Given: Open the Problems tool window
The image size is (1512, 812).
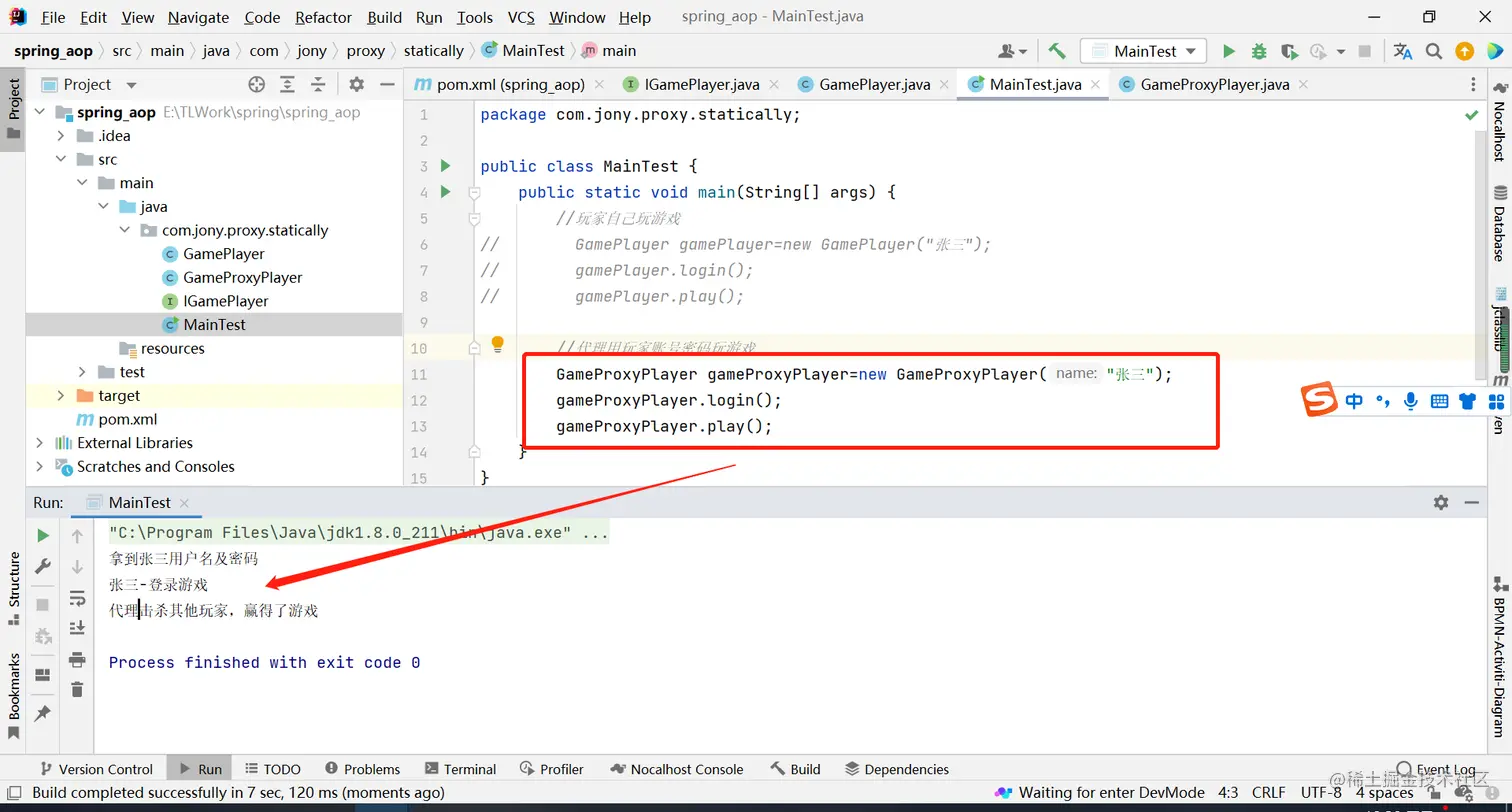Looking at the screenshot, I should coord(361,769).
